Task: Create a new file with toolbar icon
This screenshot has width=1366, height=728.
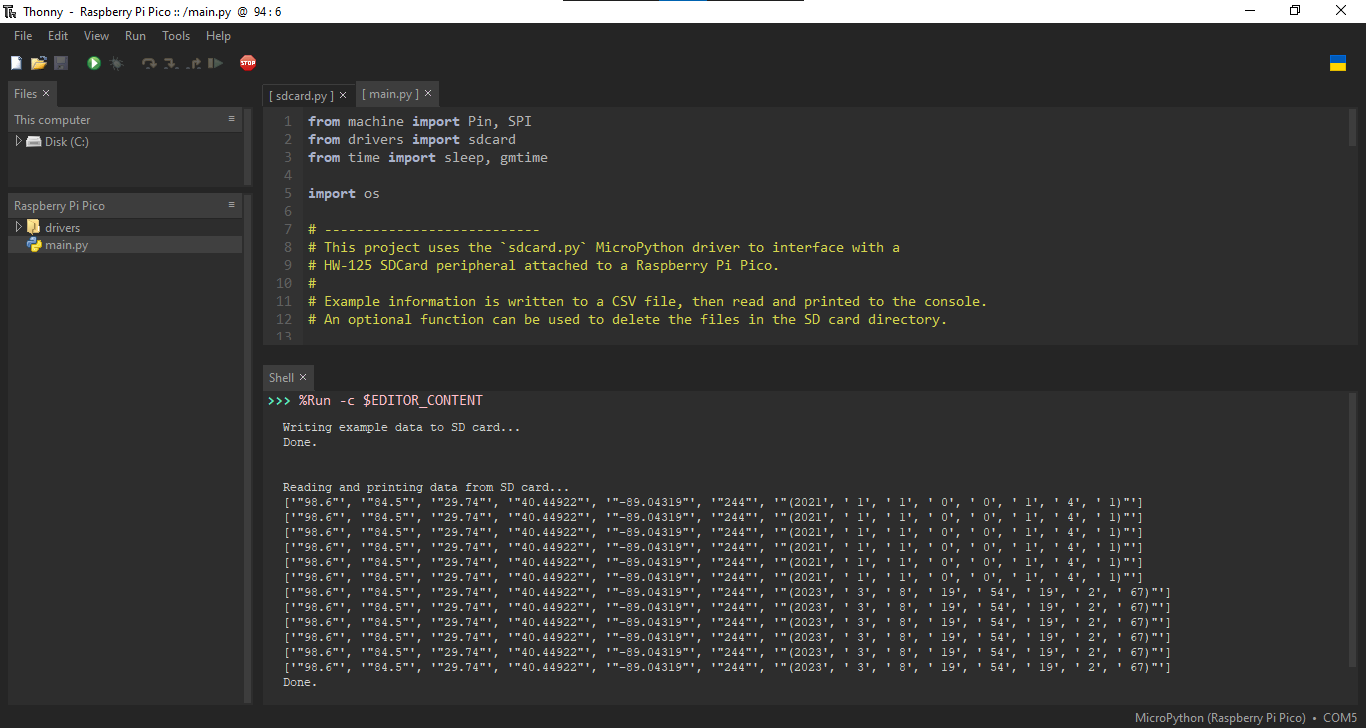Action: click(x=16, y=63)
